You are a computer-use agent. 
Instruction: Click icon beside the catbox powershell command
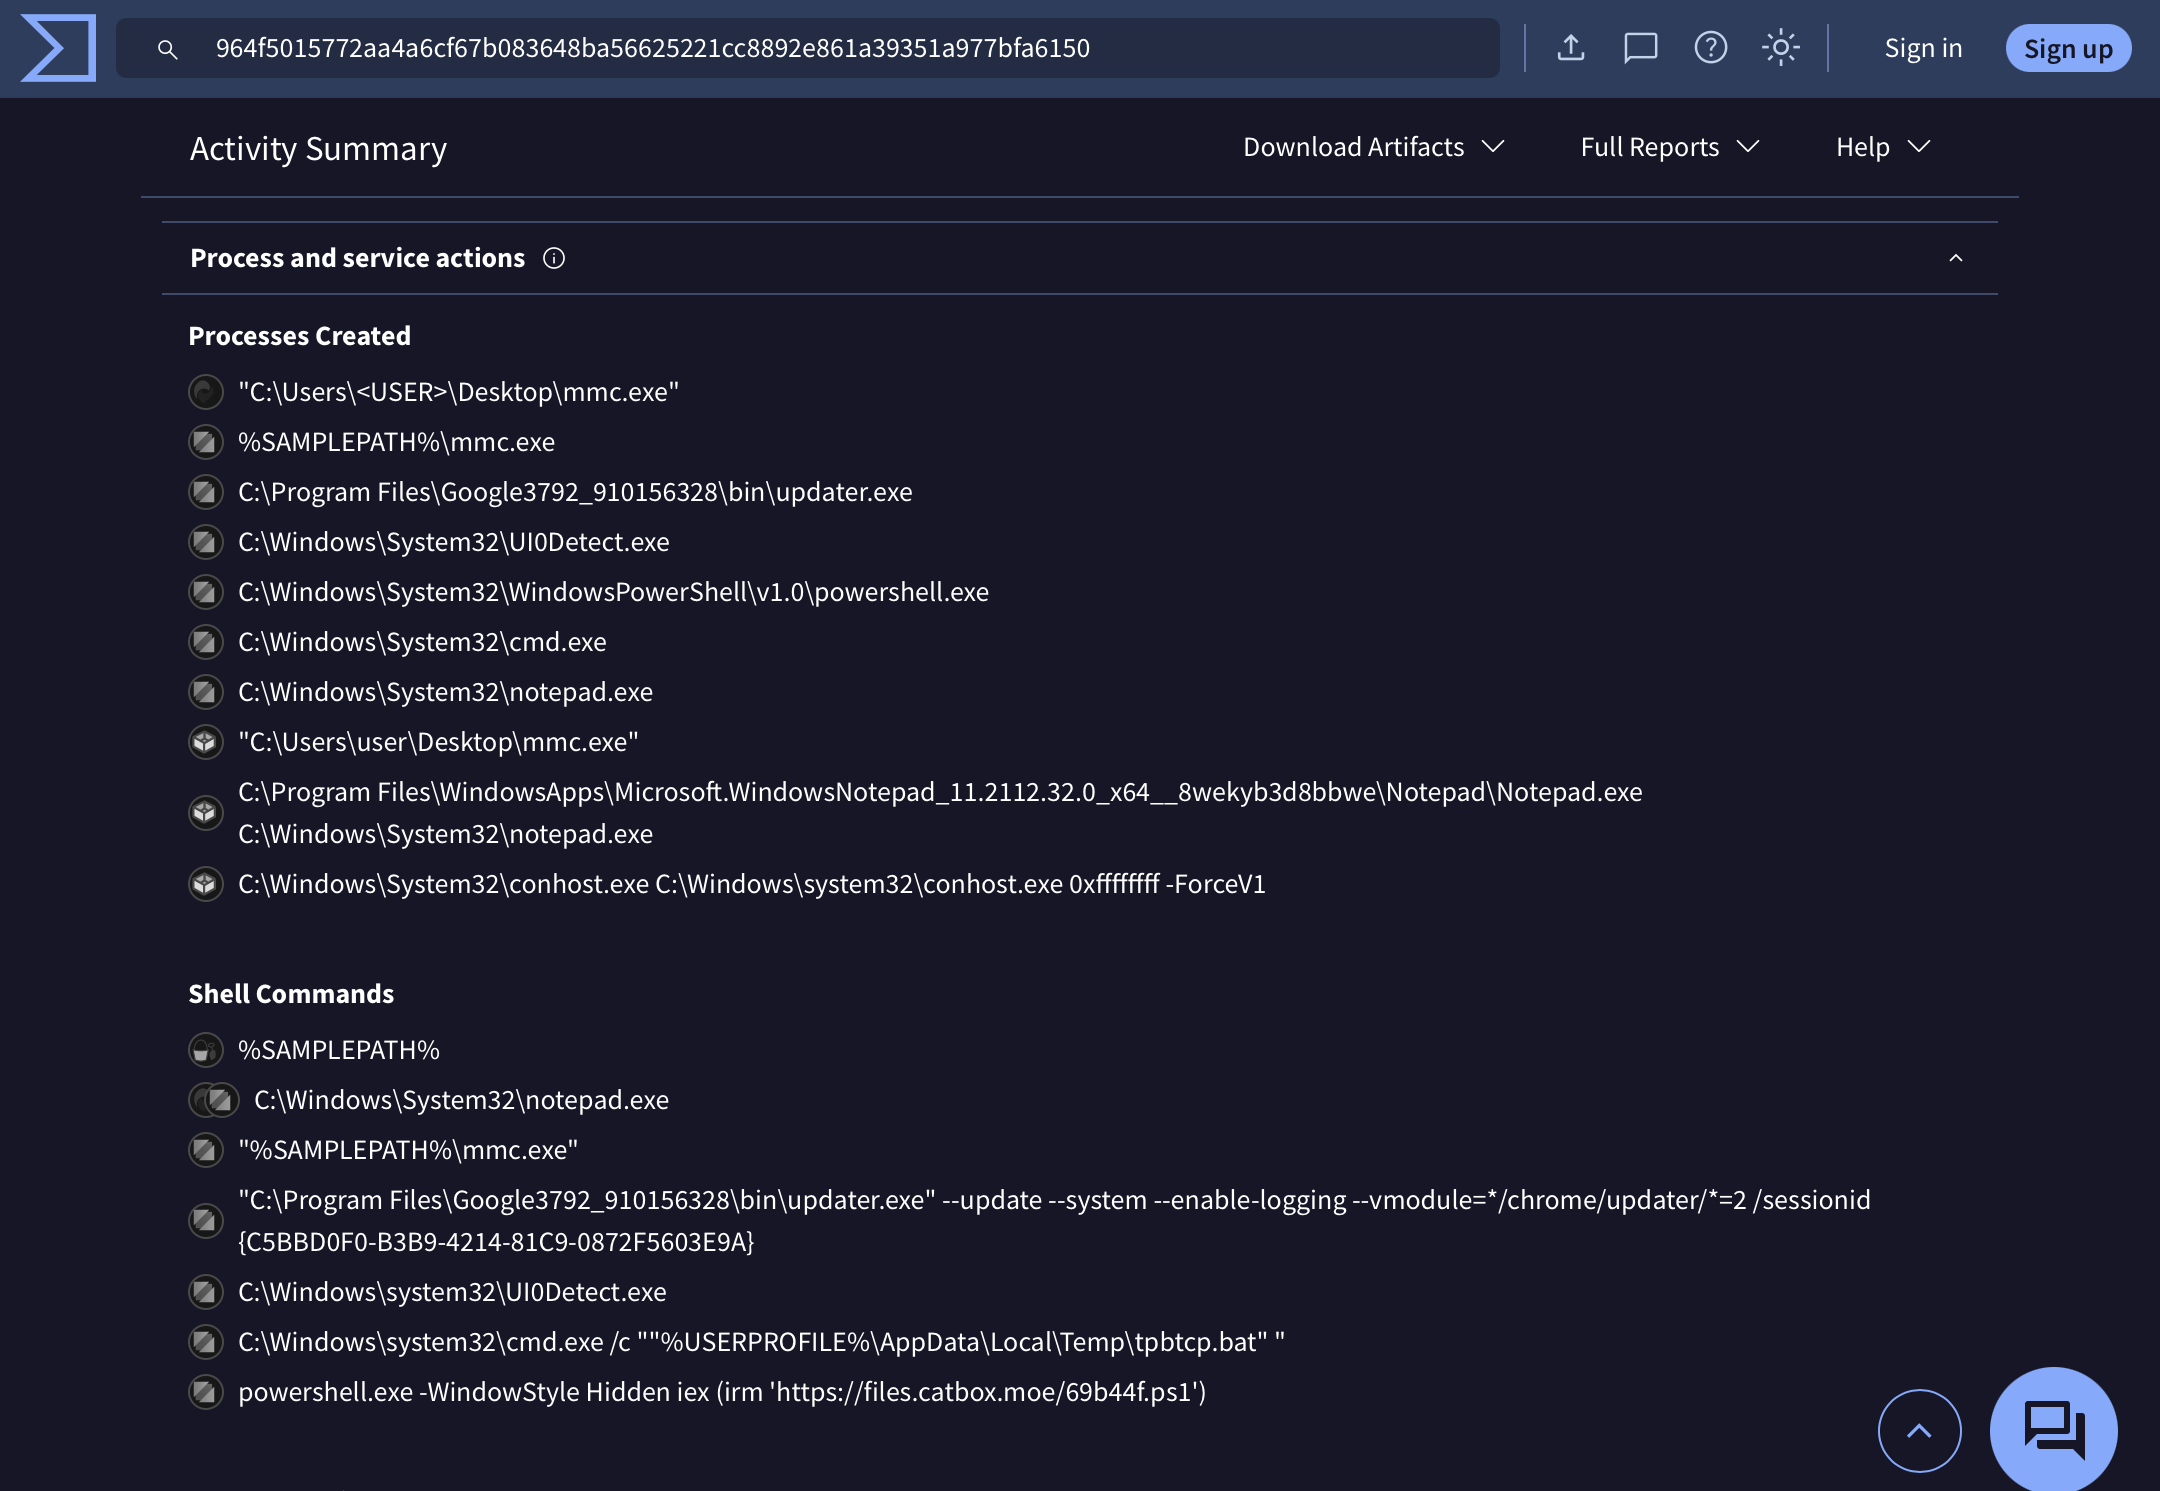pyautogui.click(x=206, y=1392)
